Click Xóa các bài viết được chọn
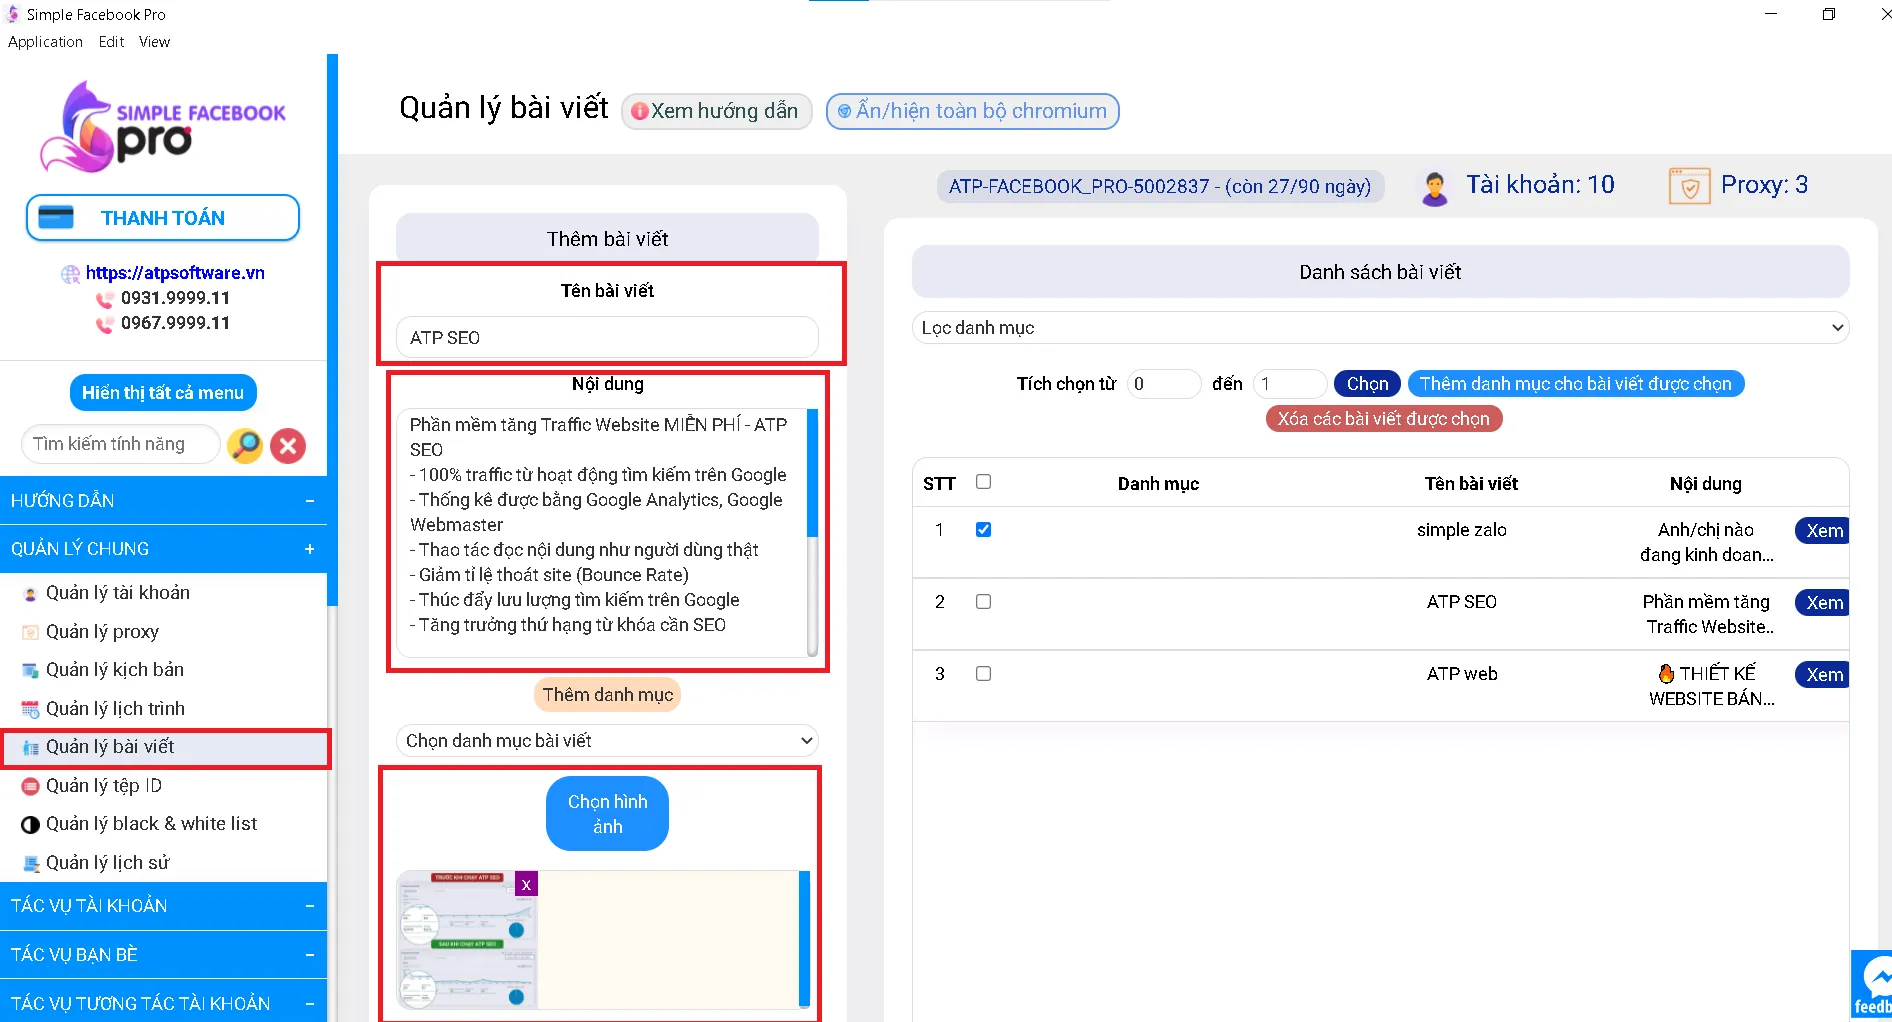The height and width of the screenshot is (1022, 1892). coord(1382,418)
